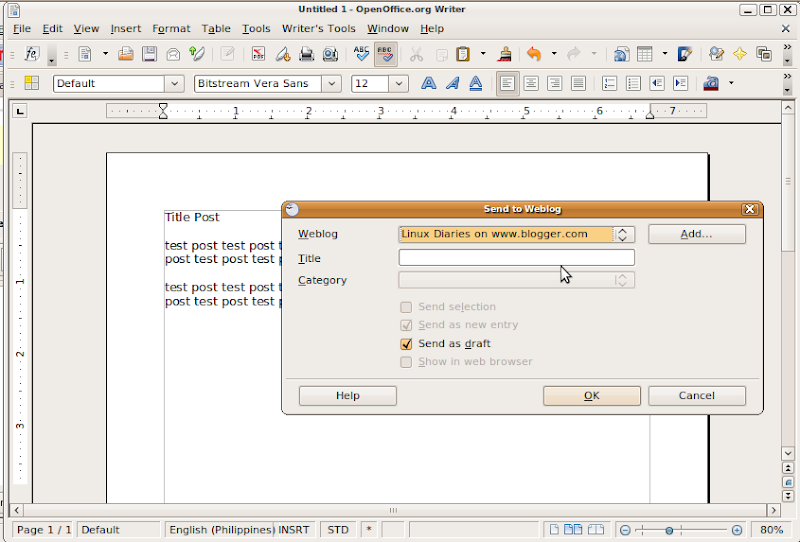Uncheck the Send as draft checkbox
The width and height of the screenshot is (800, 542).
[x=406, y=344]
